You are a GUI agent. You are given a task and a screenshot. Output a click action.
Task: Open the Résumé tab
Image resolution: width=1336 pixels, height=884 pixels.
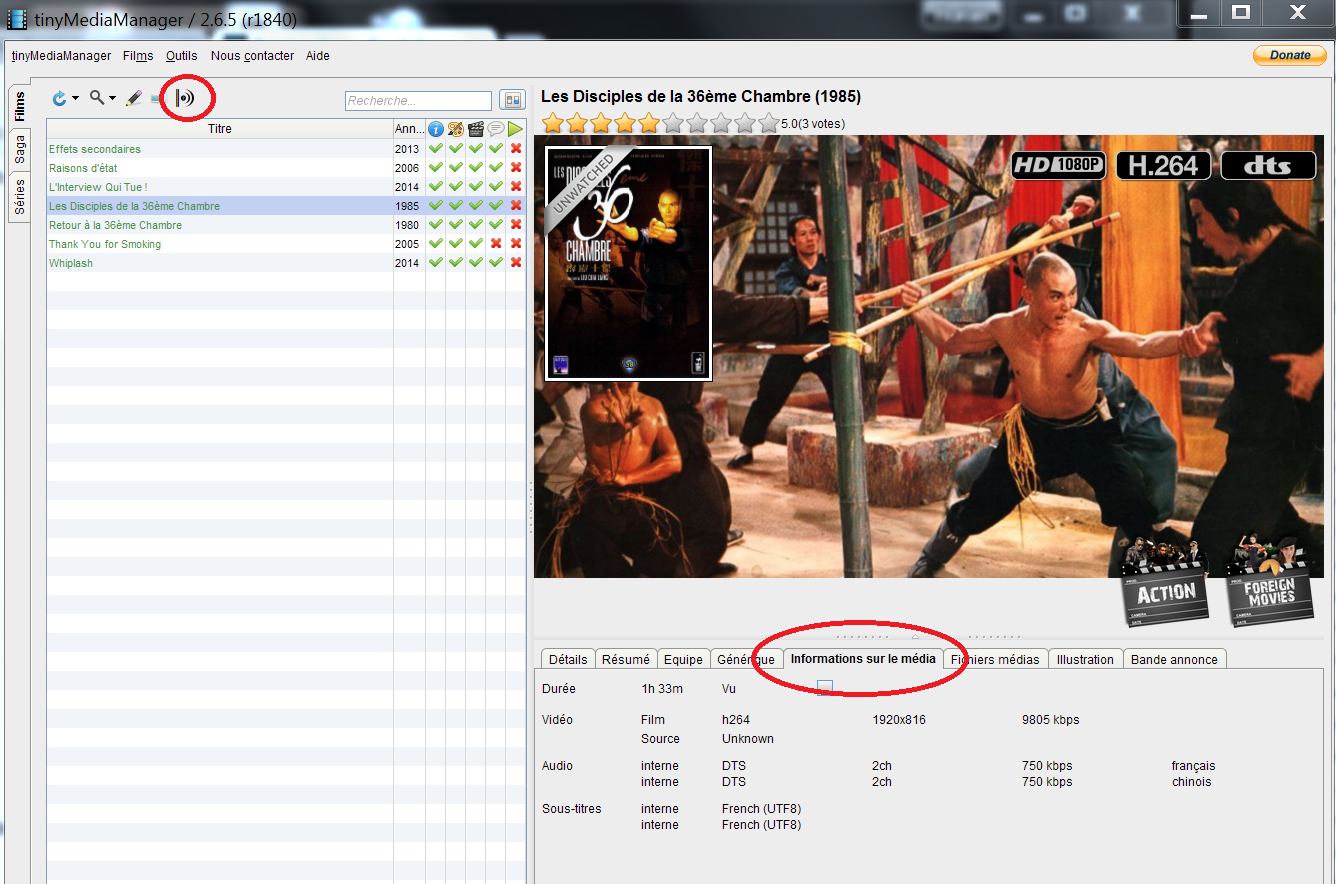click(626, 660)
